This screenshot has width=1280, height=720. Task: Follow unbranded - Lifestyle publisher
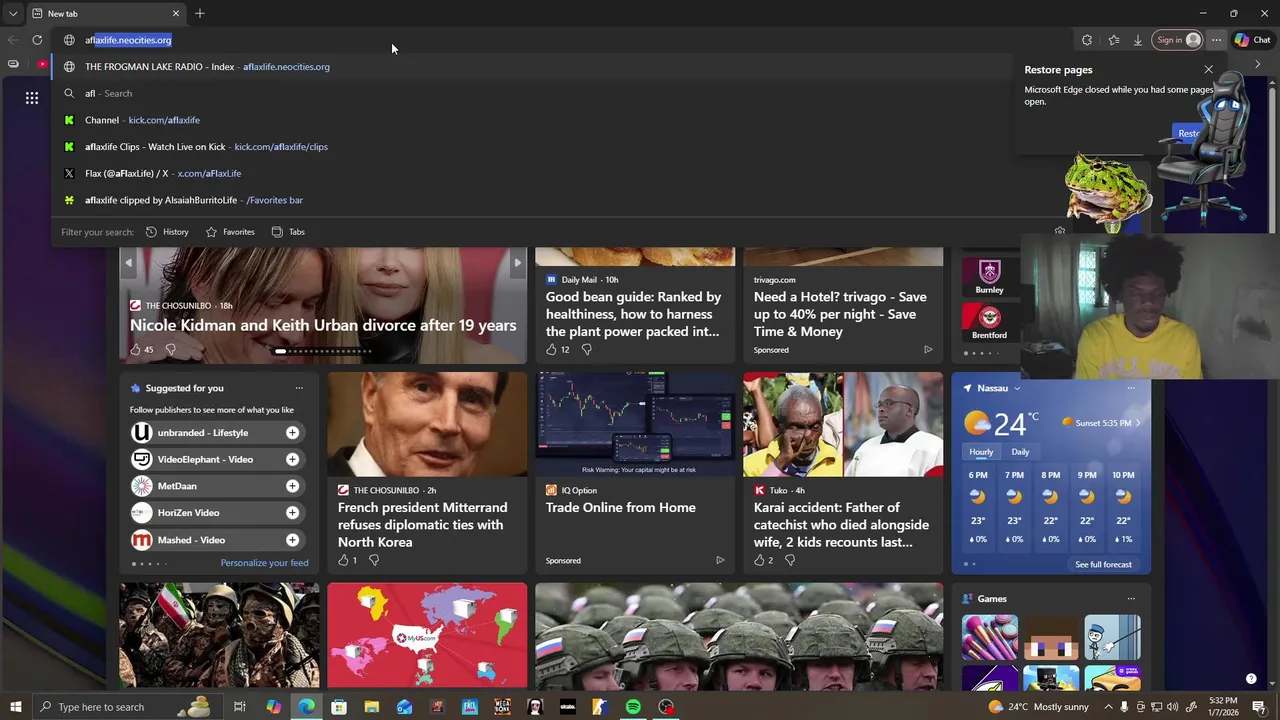292,433
